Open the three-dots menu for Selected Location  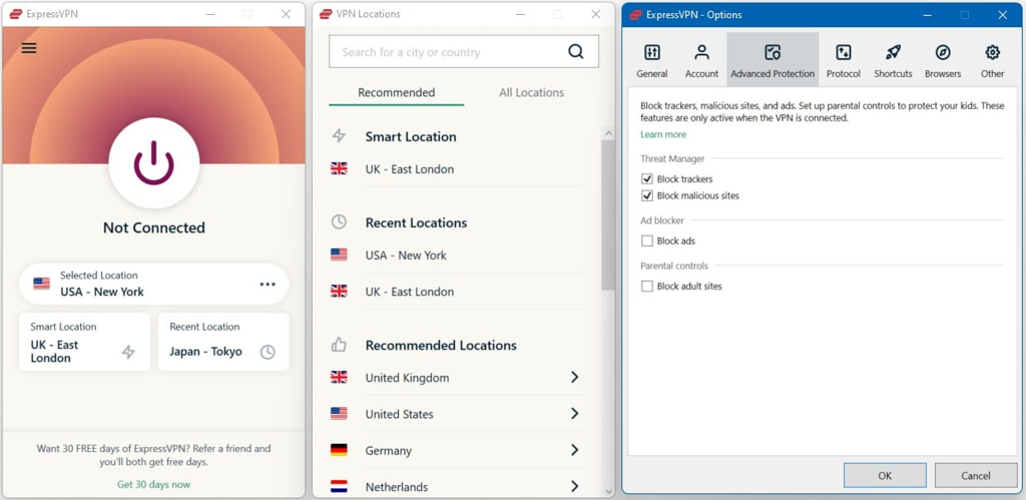[267, 284]
